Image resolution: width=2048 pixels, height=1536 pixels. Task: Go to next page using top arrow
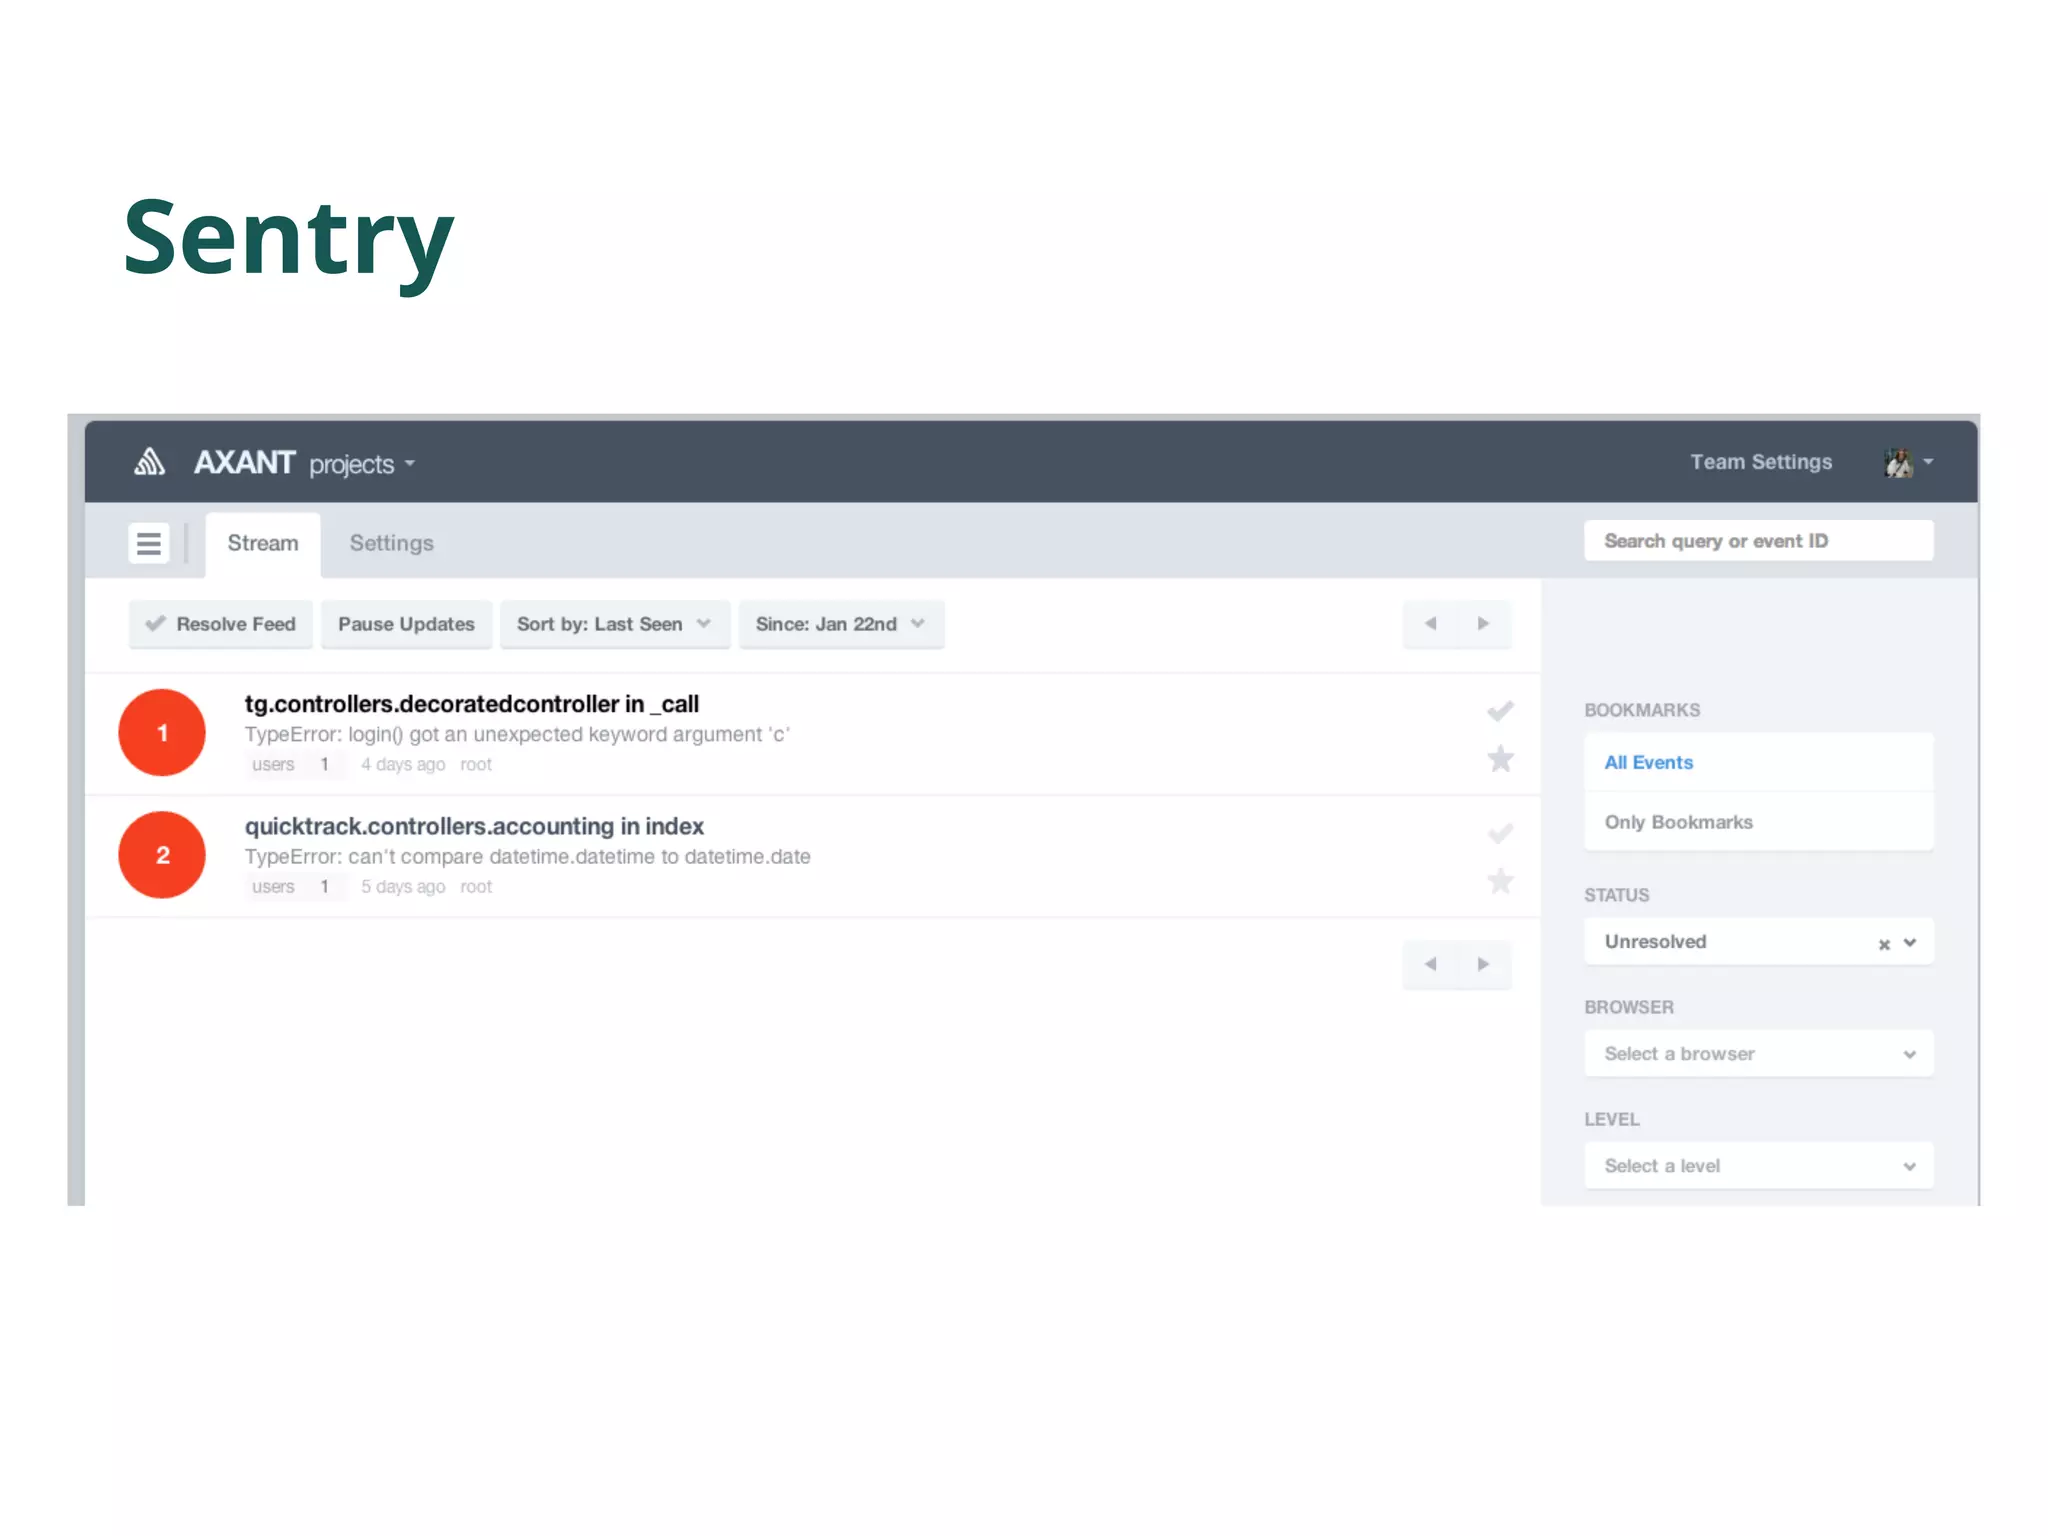tap(1483, 623)
